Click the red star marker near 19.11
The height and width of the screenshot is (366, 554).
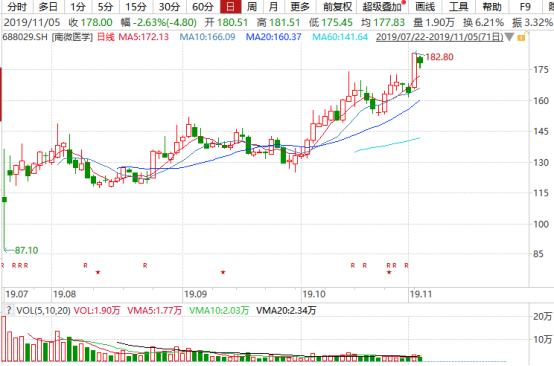[x=389, y=272]
